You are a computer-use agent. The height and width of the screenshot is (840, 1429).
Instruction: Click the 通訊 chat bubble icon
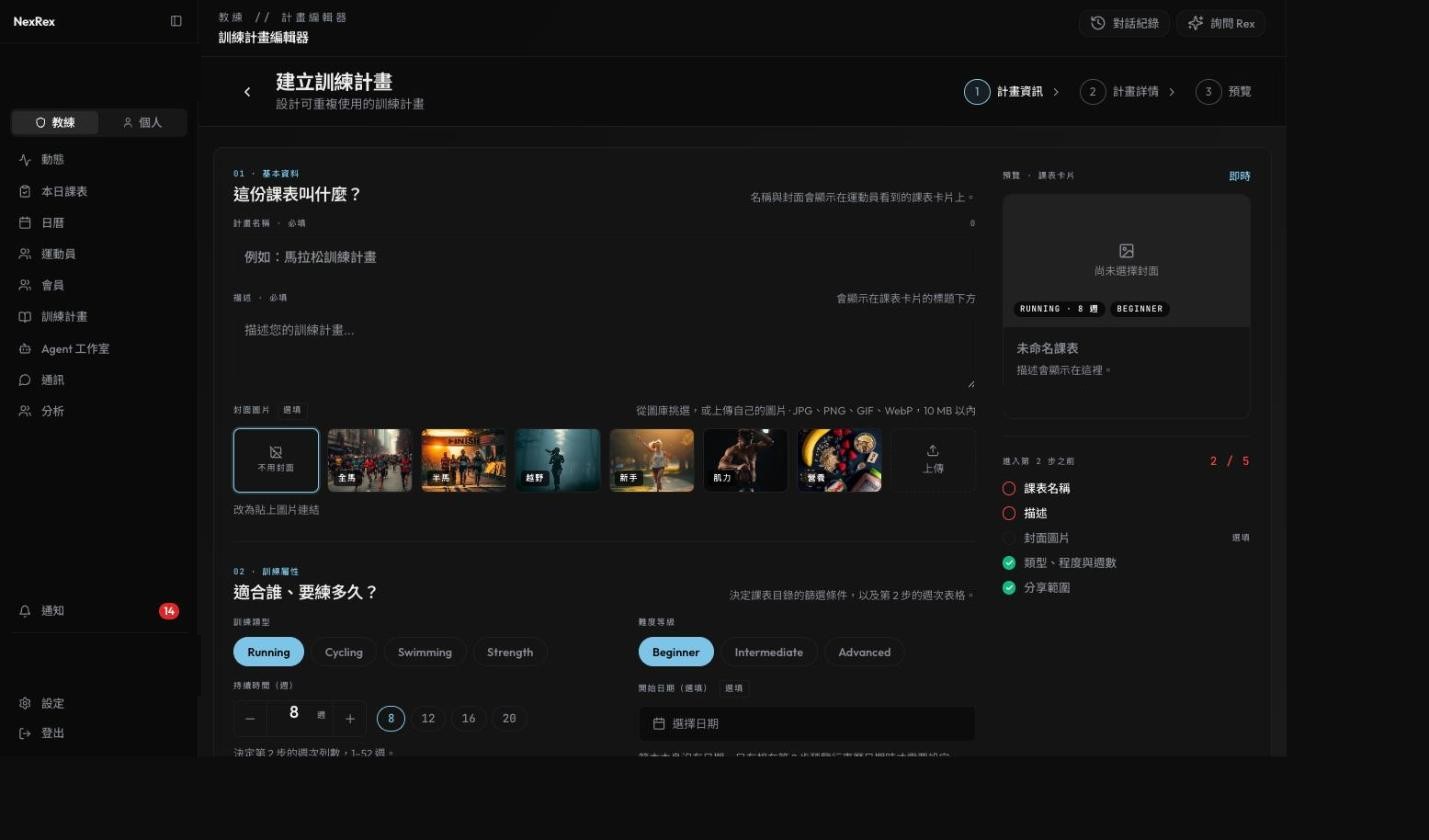25,380
